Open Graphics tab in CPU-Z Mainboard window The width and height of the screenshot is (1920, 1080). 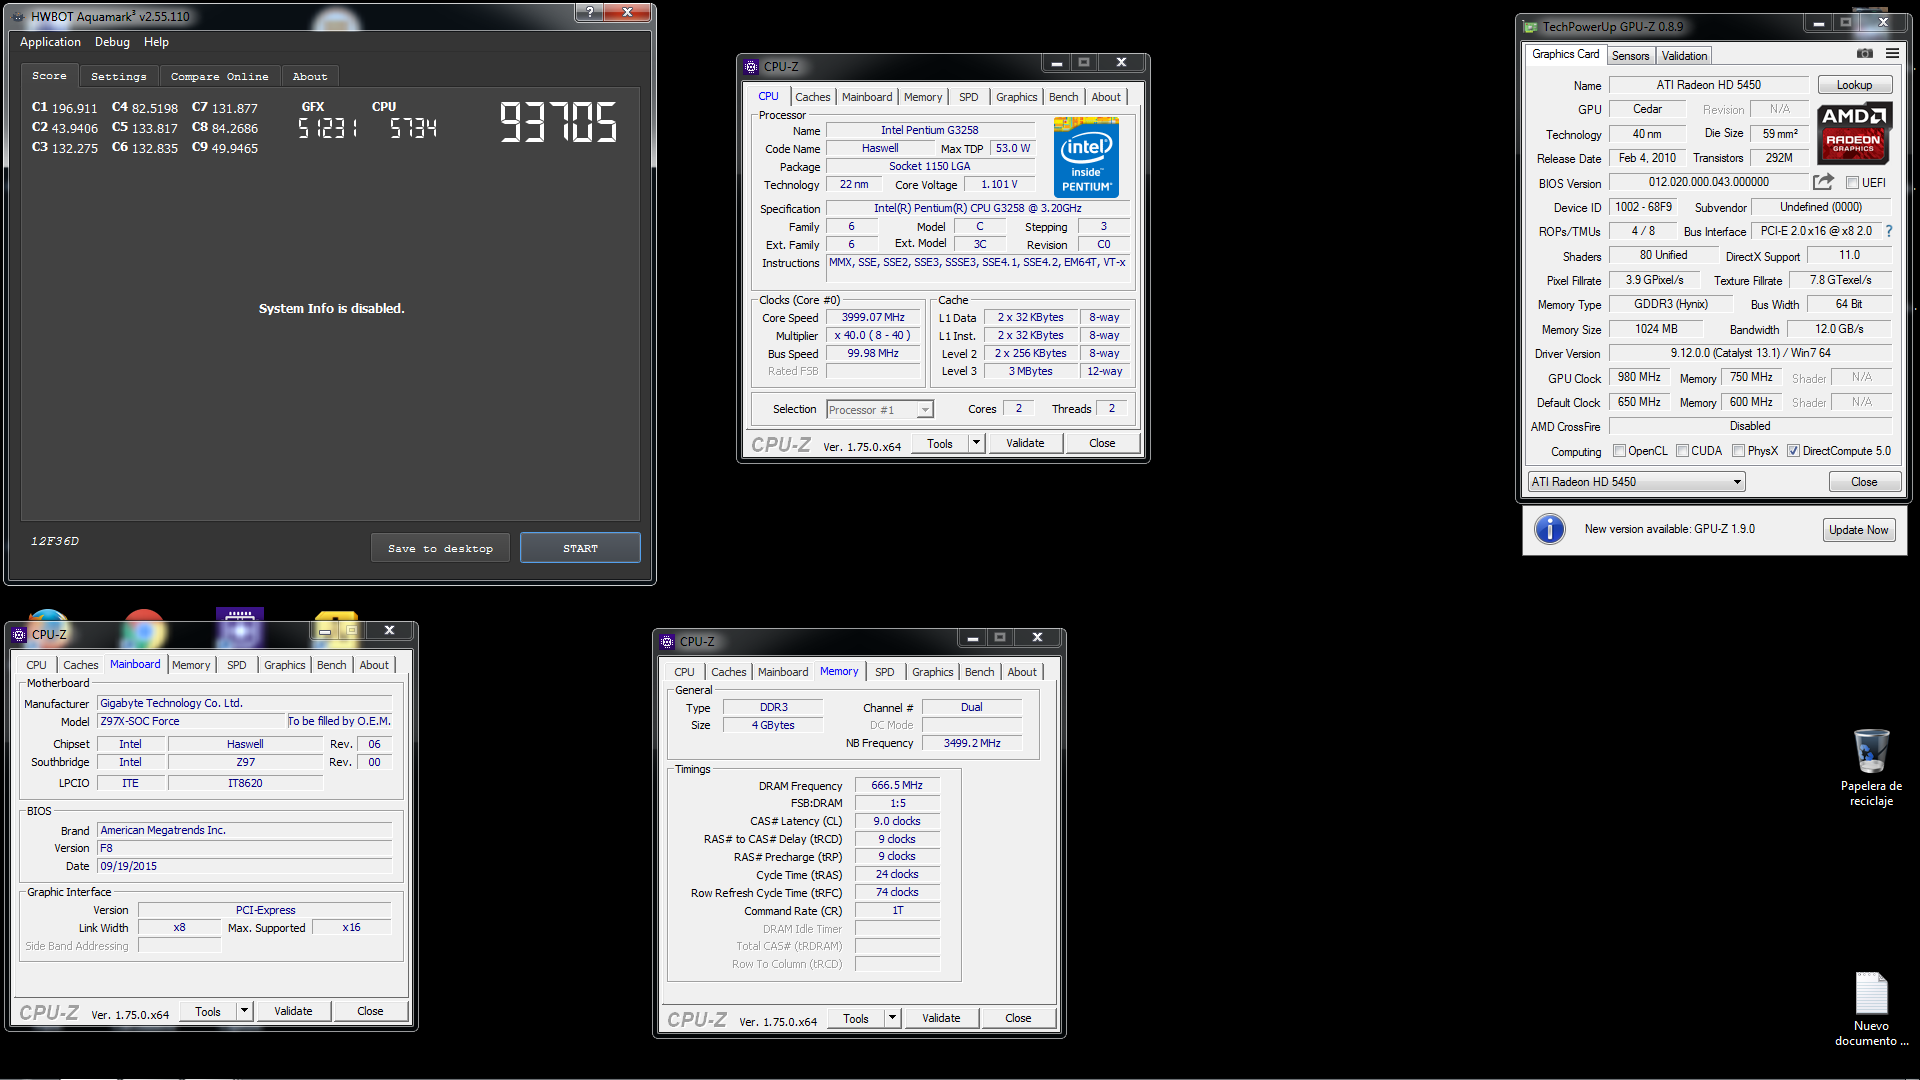[x=284, y=665]
